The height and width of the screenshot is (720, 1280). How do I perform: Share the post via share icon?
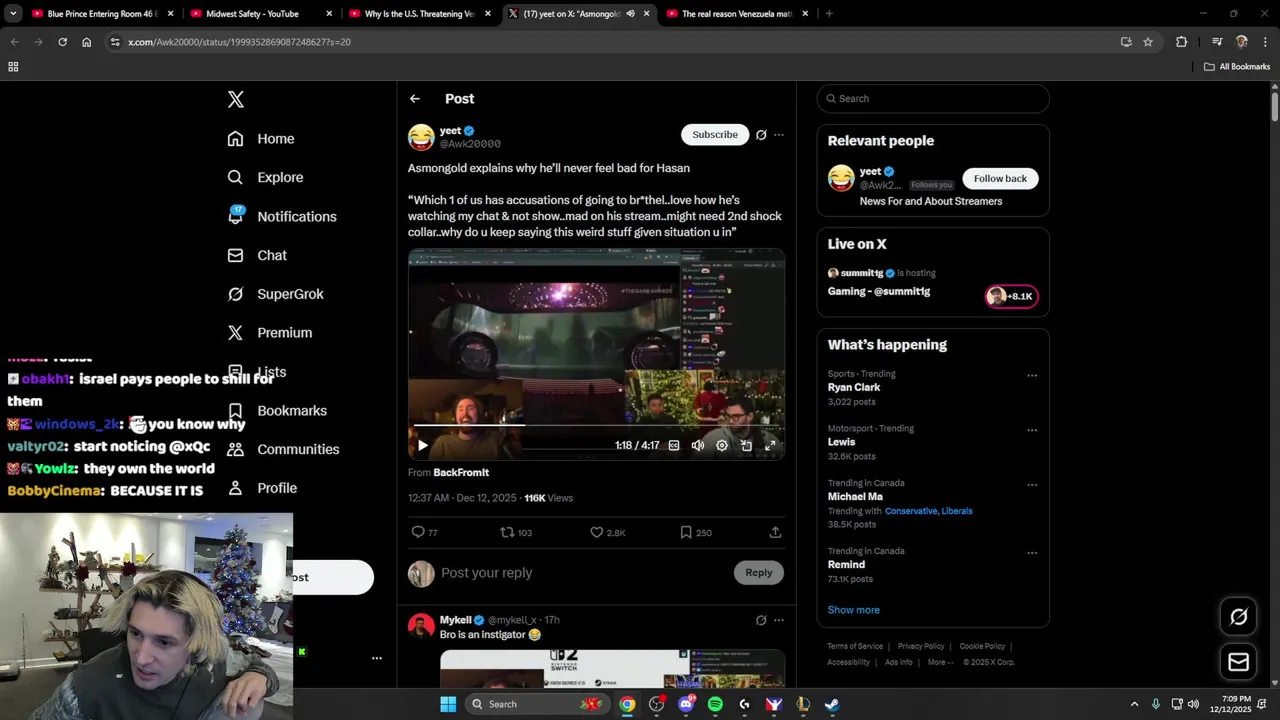point(775,532)
